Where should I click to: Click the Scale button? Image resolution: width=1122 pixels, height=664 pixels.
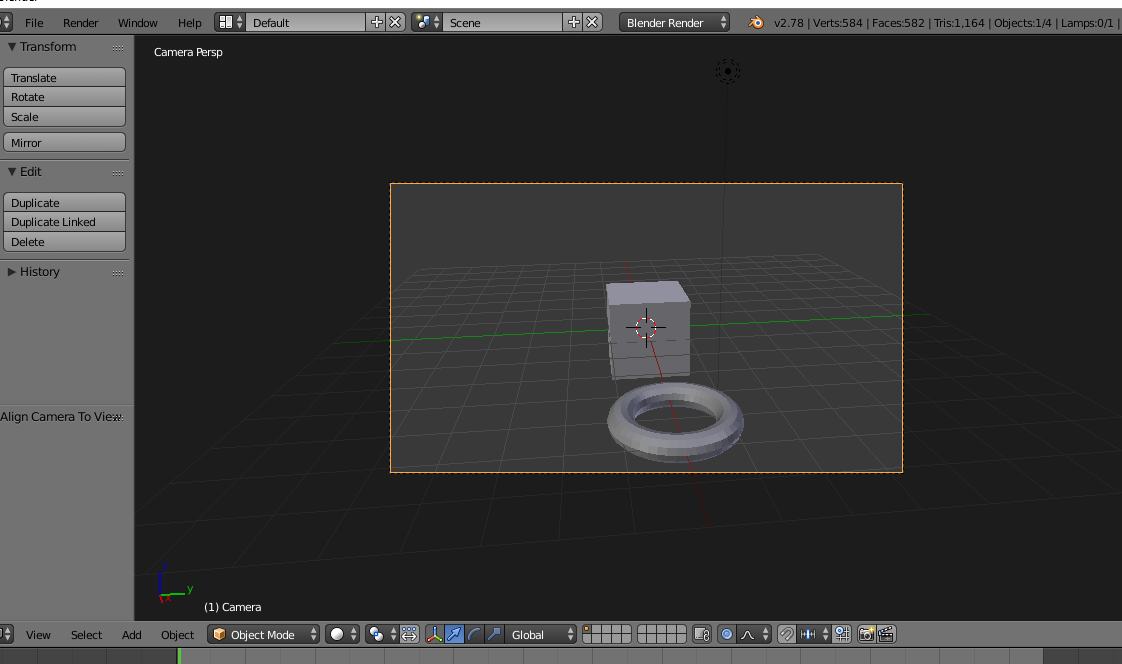pyautogui.click(x=64, y=117)
